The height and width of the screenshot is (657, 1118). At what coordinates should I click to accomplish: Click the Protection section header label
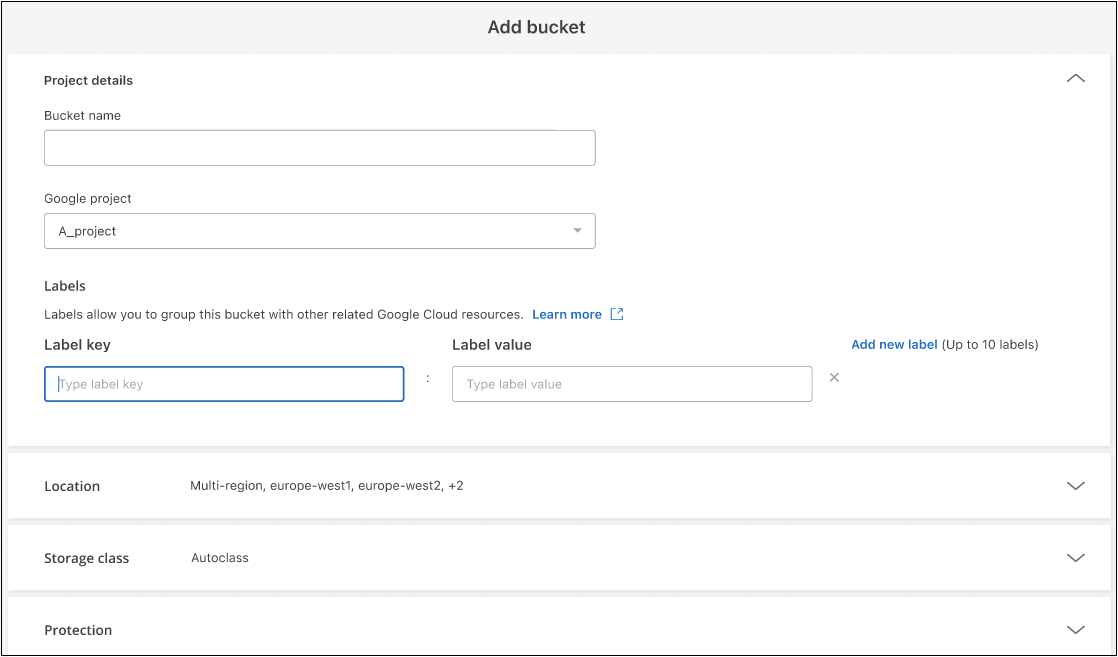tap(78, 630)
